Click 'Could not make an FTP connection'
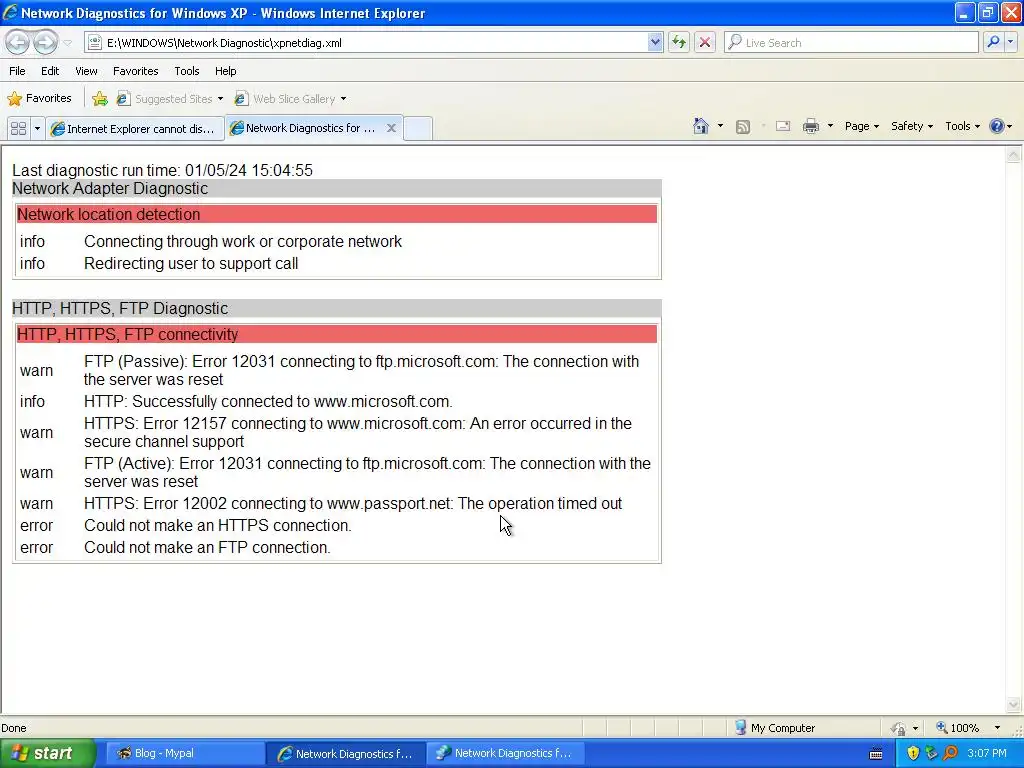The image size is (1024, 768). tap(207, 548)
